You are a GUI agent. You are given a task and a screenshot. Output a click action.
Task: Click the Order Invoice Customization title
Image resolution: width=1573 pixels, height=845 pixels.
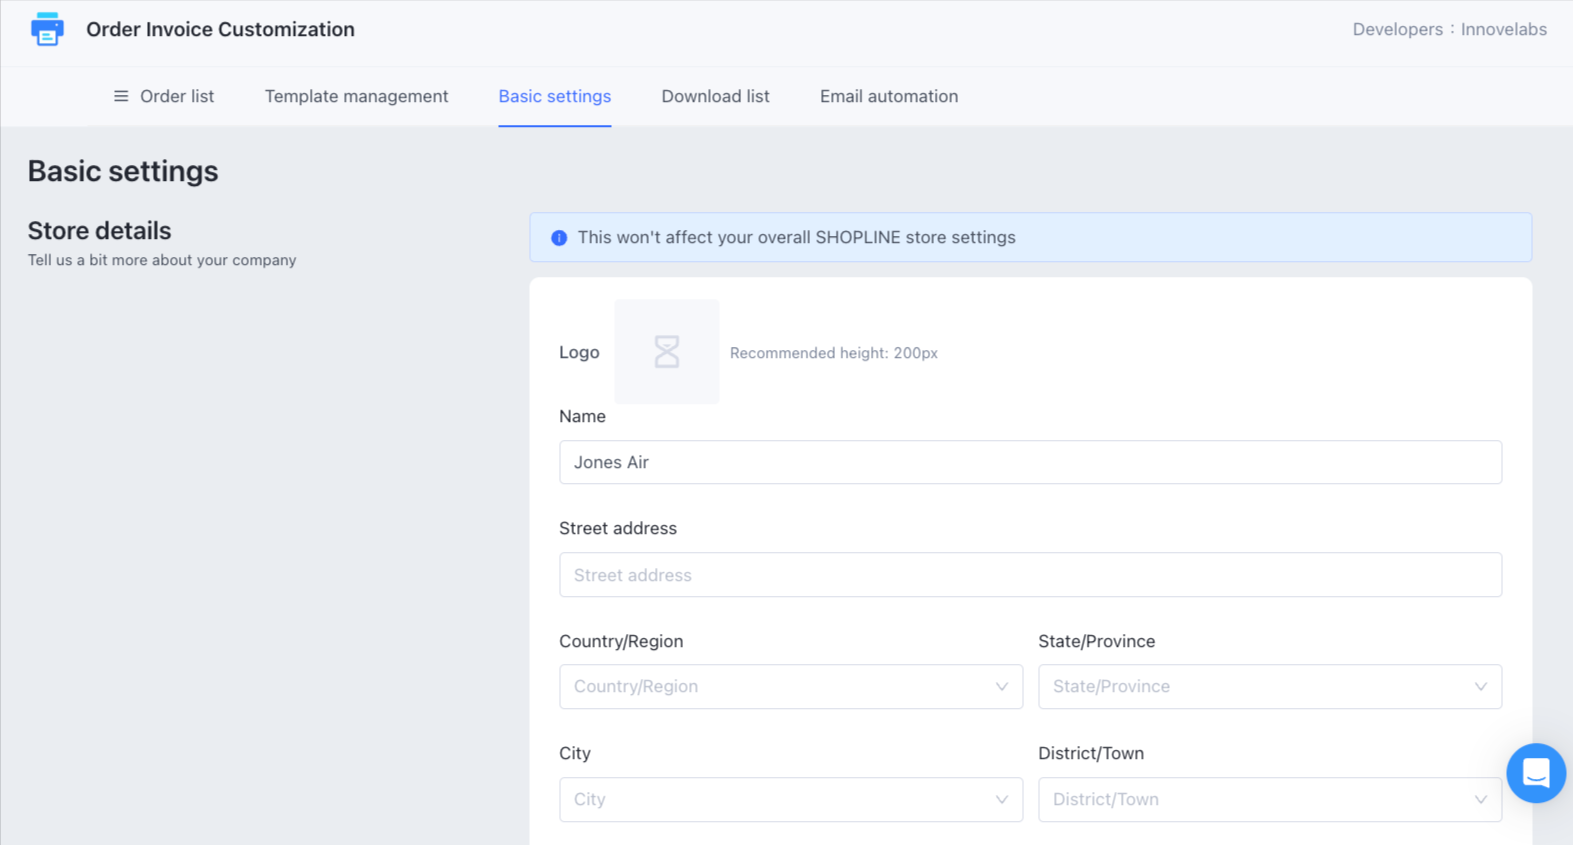point(220,29)
